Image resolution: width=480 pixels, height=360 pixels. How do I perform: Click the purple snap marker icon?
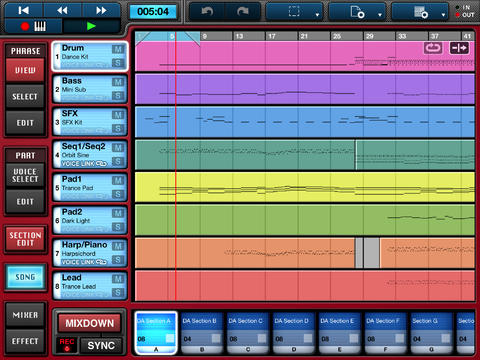(x=459, y=48)
